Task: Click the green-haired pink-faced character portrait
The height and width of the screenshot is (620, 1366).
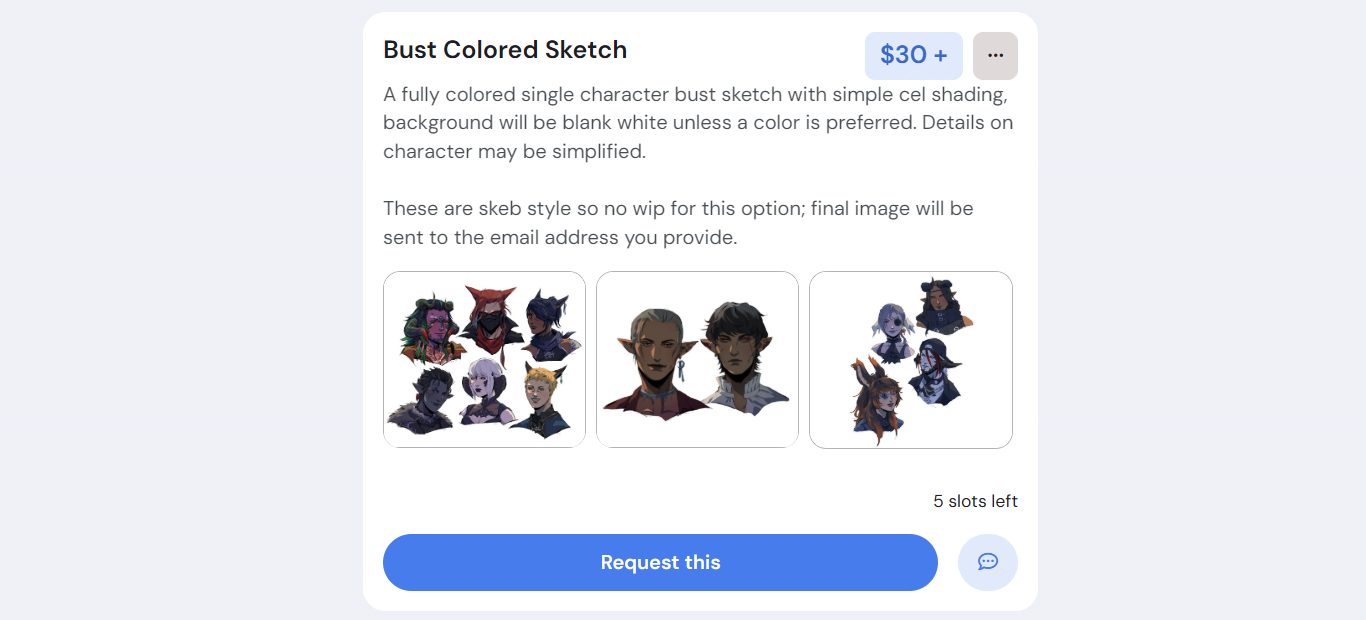Action: click(x=432, y=325)
